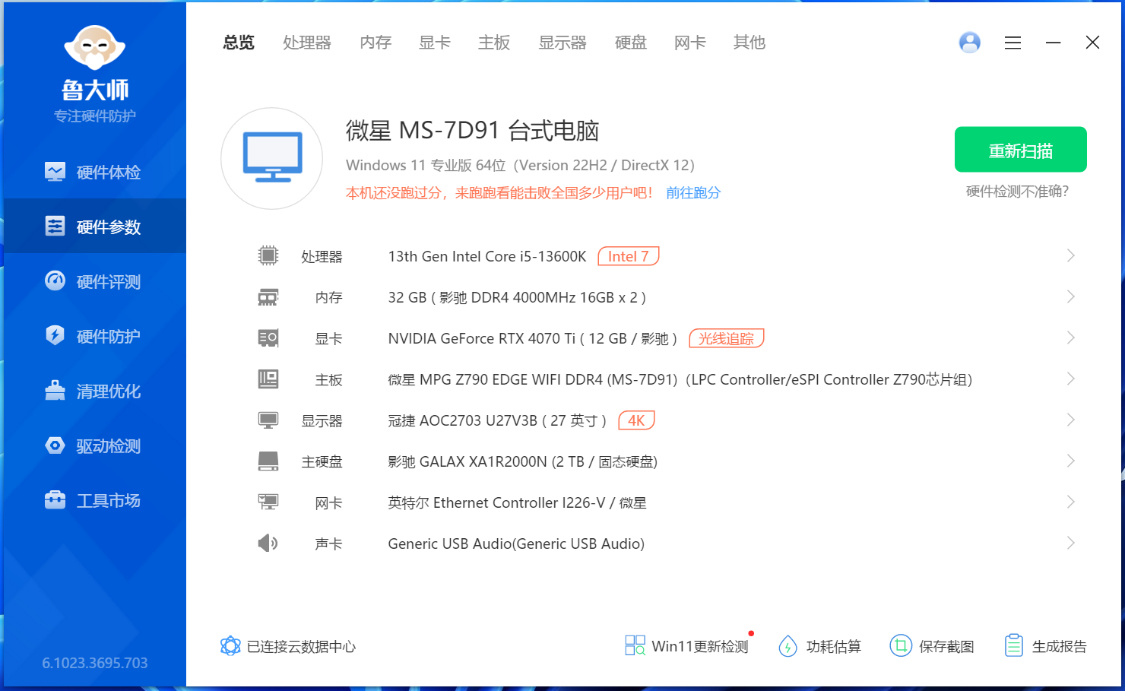Click 保存截图 to save screenshot
Screen dimensions: 1125x691
pos(932,646)
